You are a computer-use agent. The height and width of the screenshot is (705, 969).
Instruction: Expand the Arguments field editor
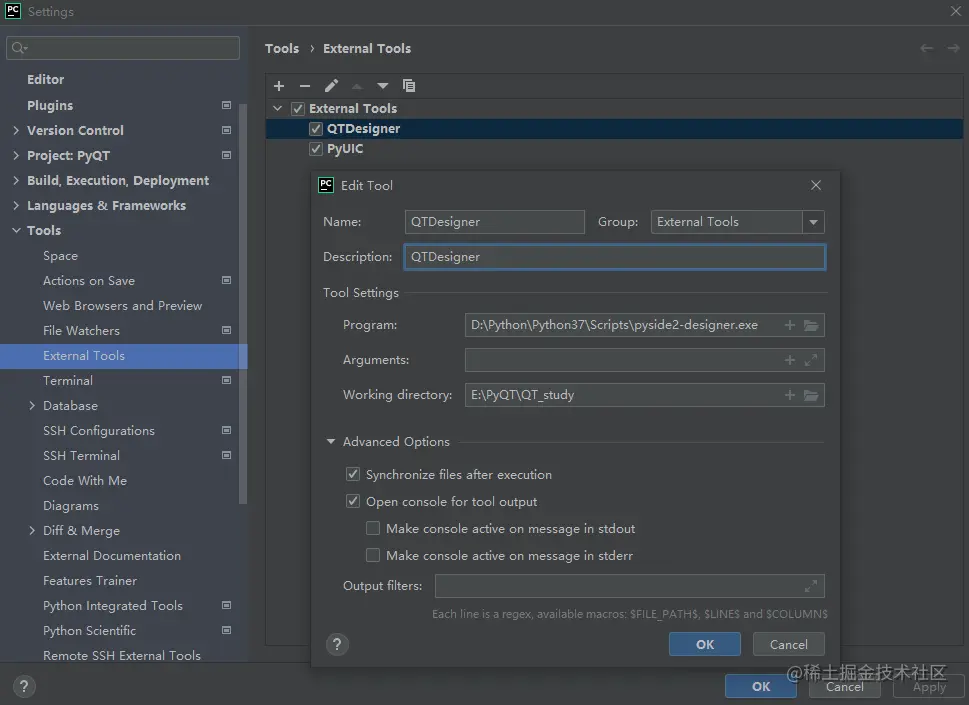click(x=811, y=360)
